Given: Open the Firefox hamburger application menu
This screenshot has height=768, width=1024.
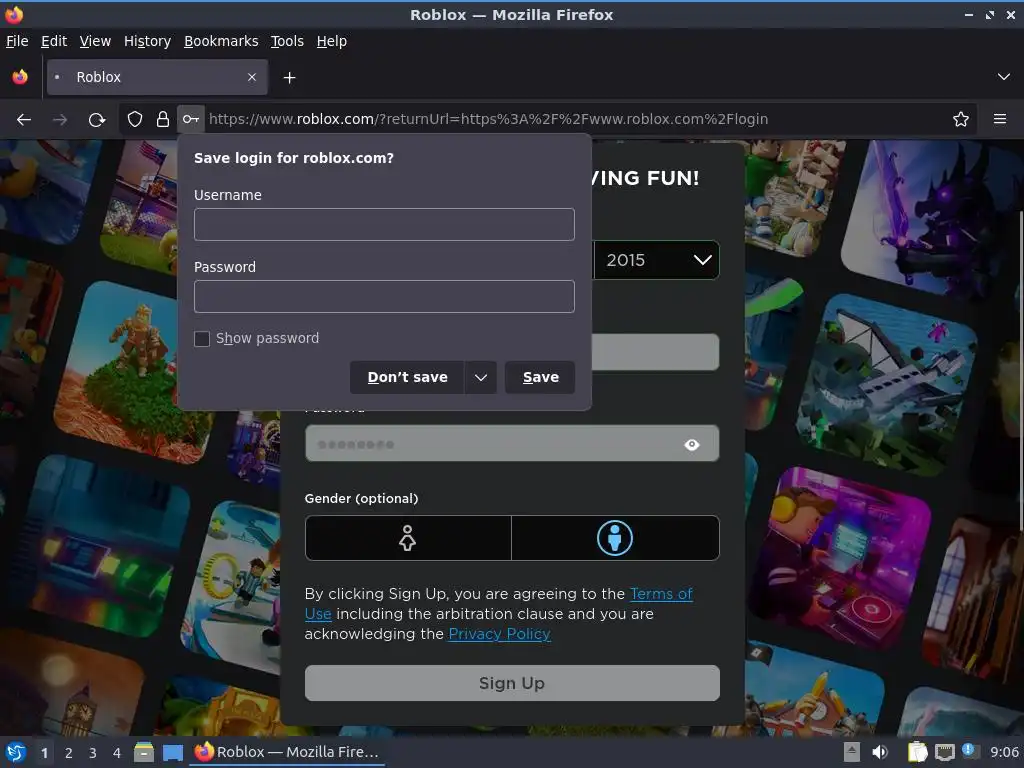Looking at the screenshot, I should 999,119.
